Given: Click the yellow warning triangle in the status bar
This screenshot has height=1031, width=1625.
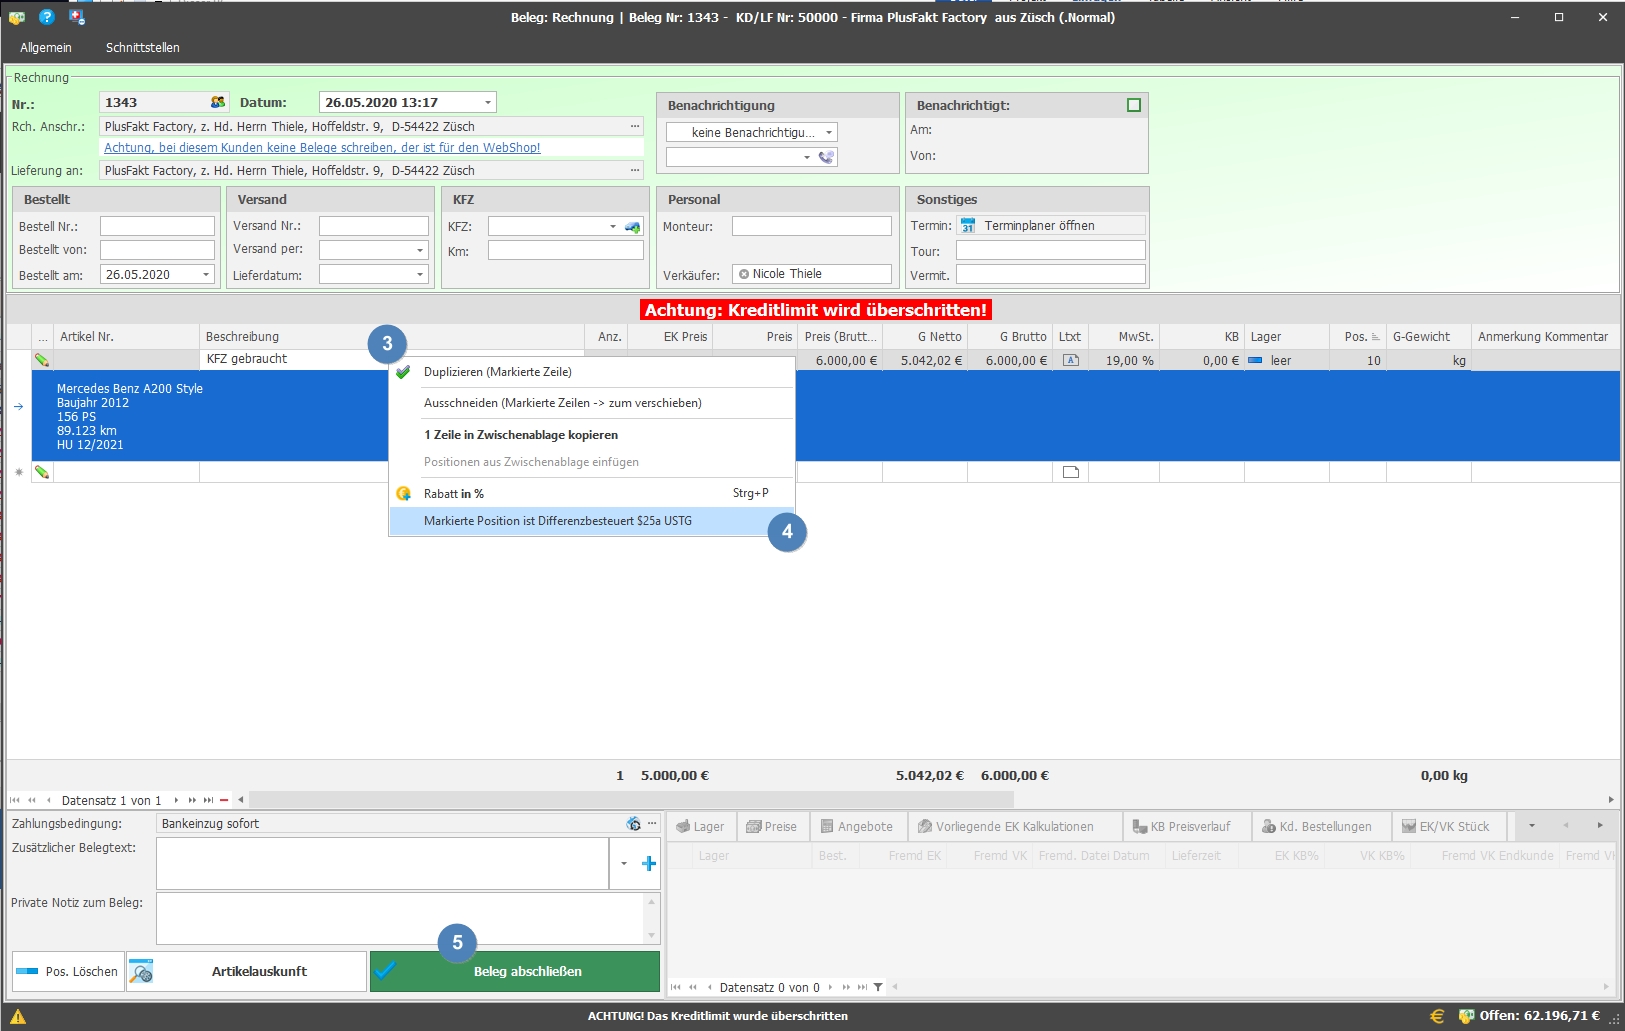Looking at the screenshot, I should click(x=18, y=1016).
